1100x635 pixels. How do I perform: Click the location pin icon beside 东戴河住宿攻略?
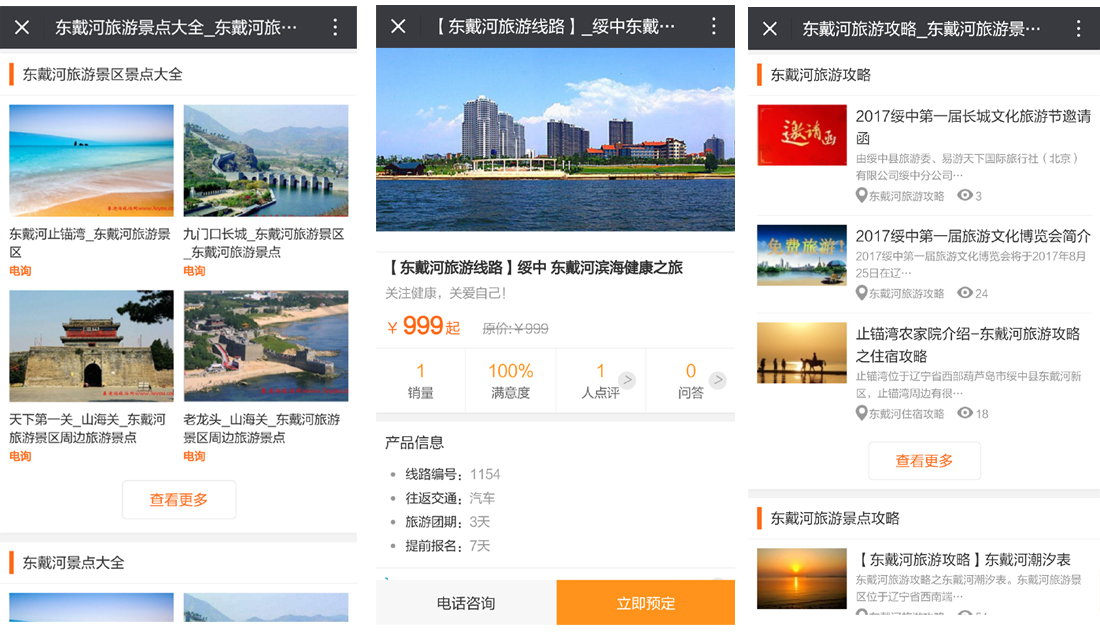pos(861,413)
